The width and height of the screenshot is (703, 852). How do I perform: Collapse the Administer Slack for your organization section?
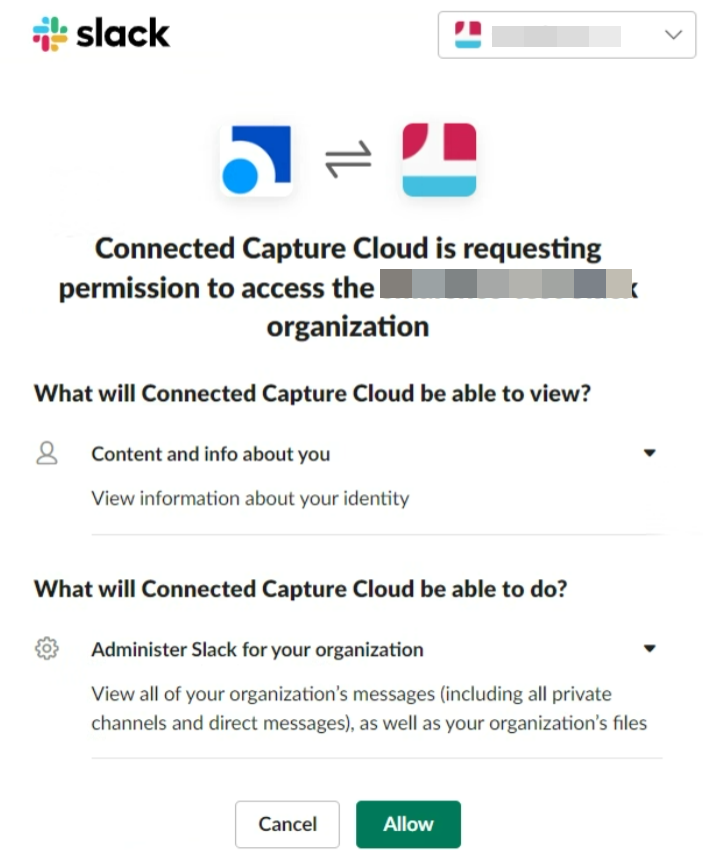coord(650,647)
